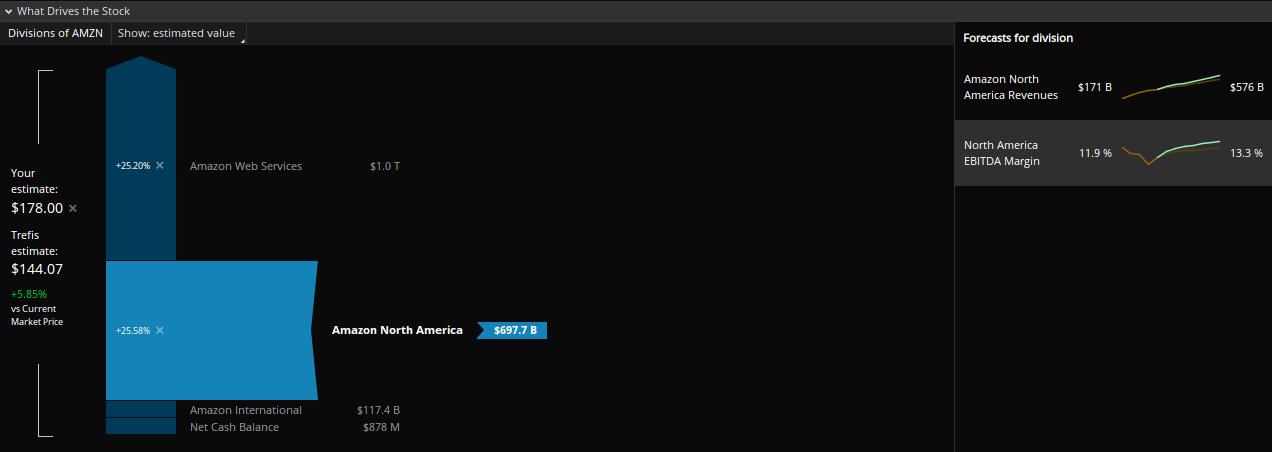
Task: Click the Forecasts for division heading
Action: 1018,38
